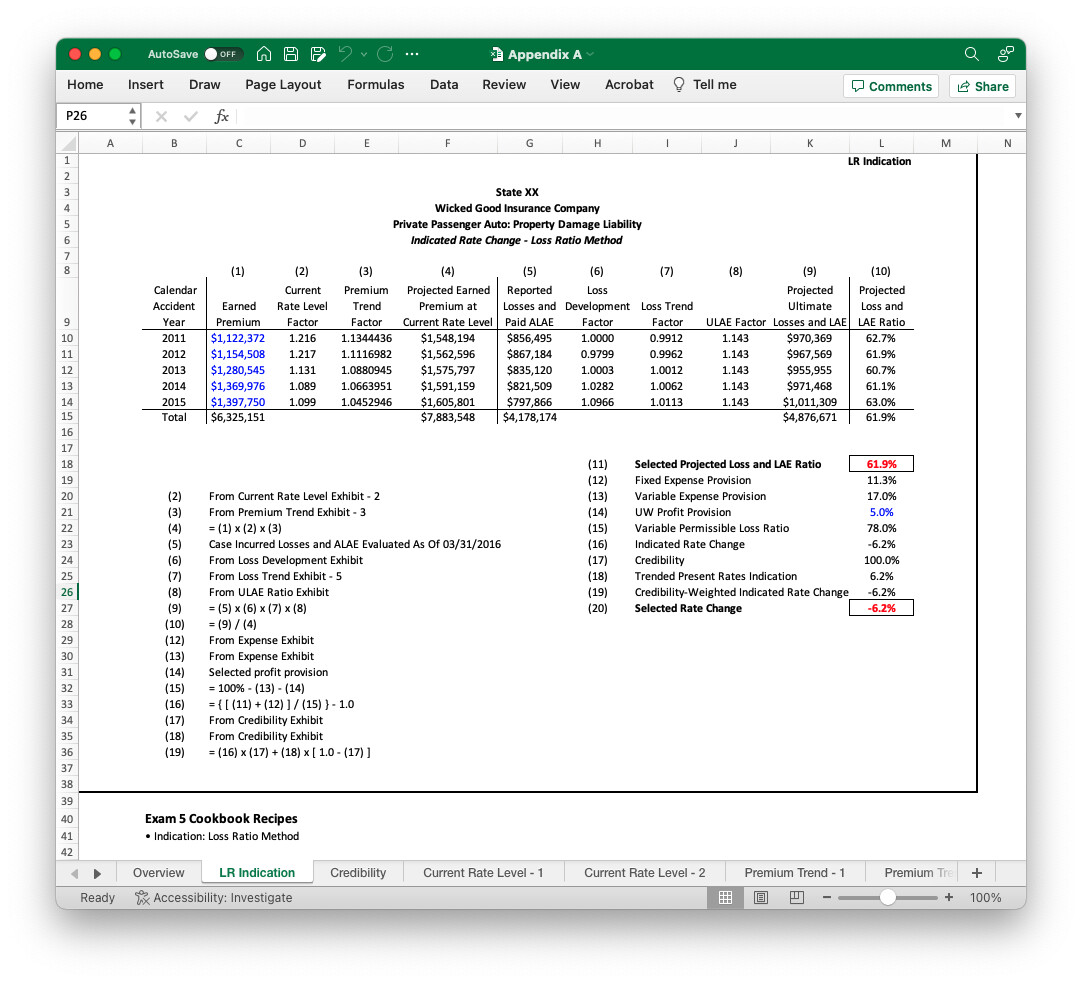The image size is (1082, 983).
Task: Select the LR Indication sheet tab
Action: pos(257,873)
